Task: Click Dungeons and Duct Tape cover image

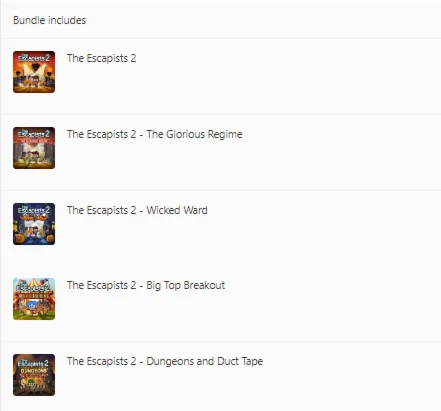Action: (34, 375)
